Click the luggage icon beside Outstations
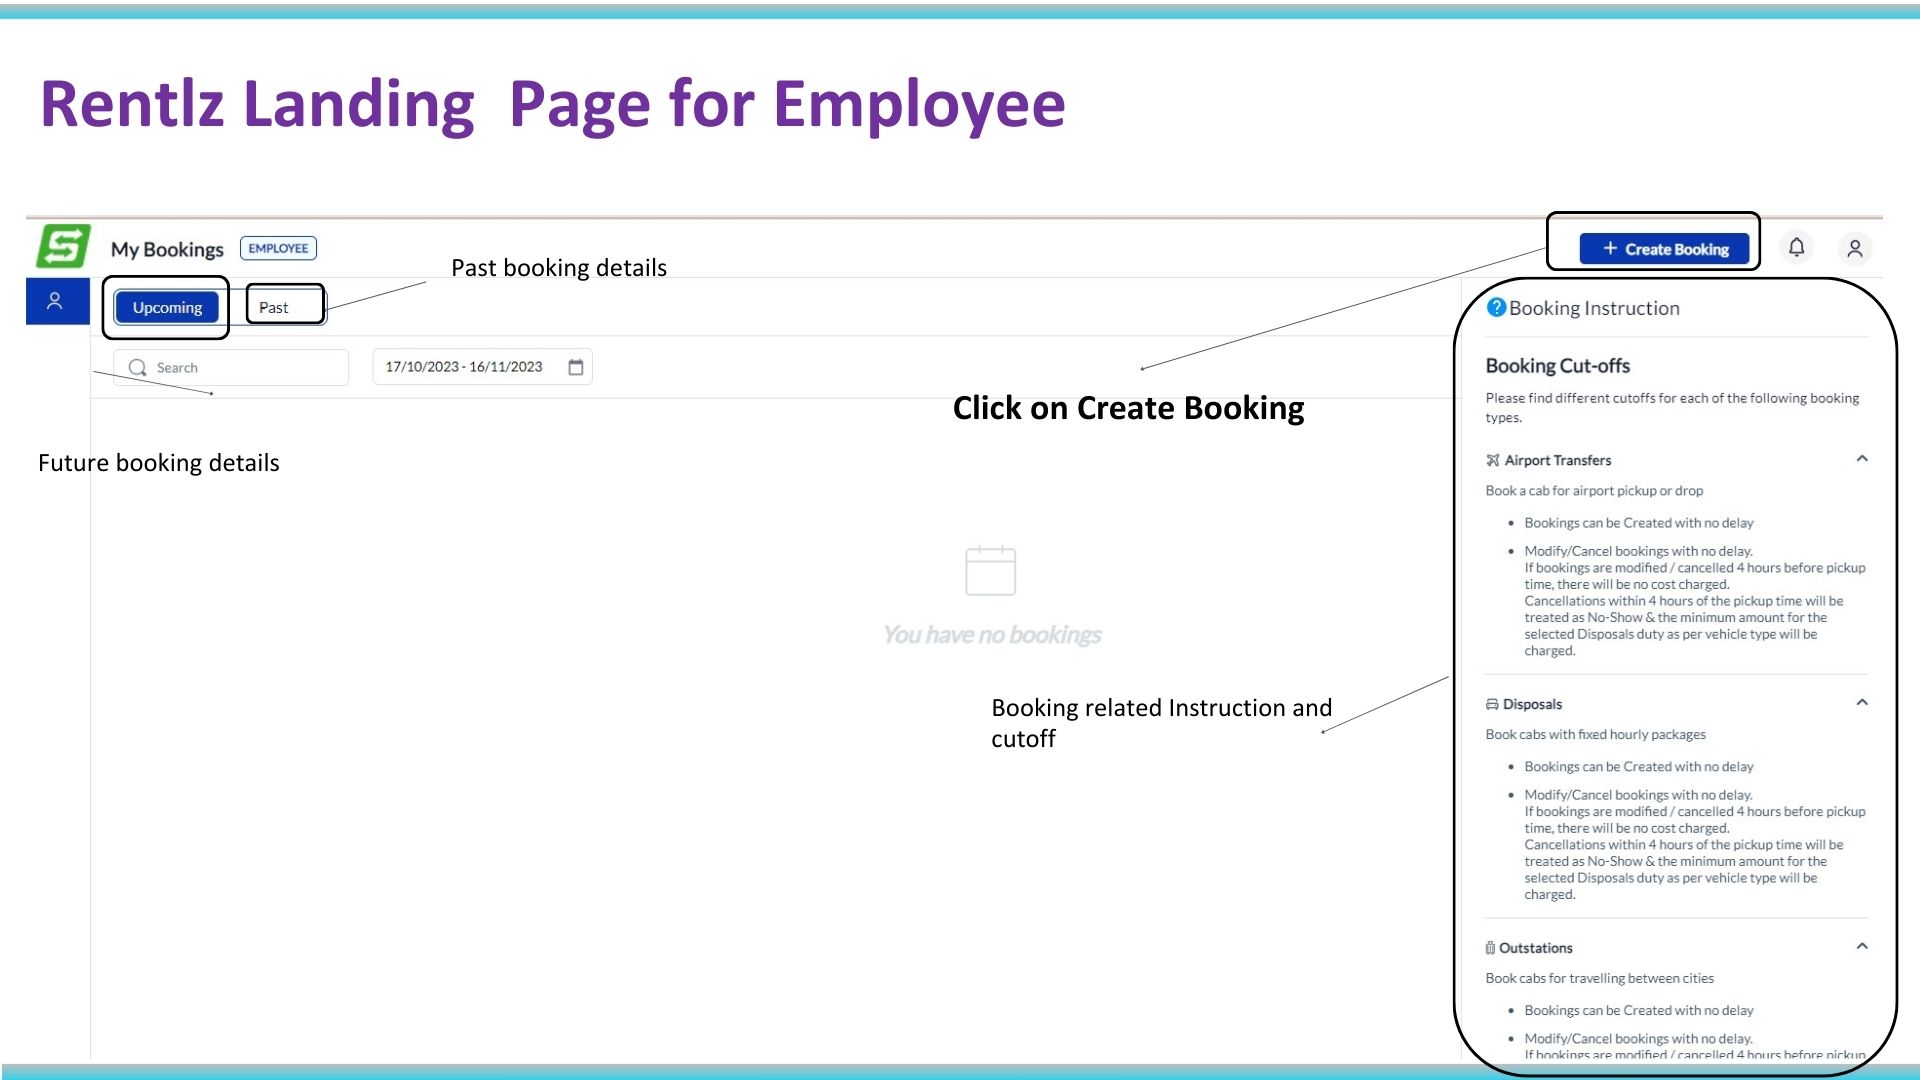1920x1080 pixels. click(1490, 948)
